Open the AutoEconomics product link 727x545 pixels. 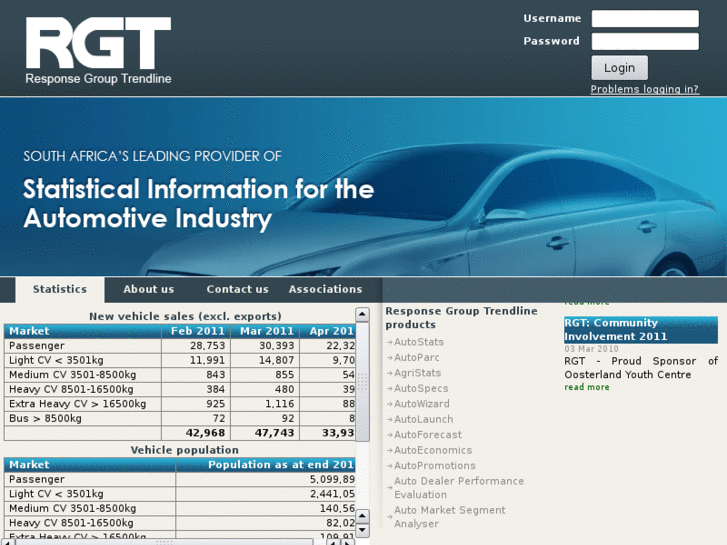tap(433, 450)
